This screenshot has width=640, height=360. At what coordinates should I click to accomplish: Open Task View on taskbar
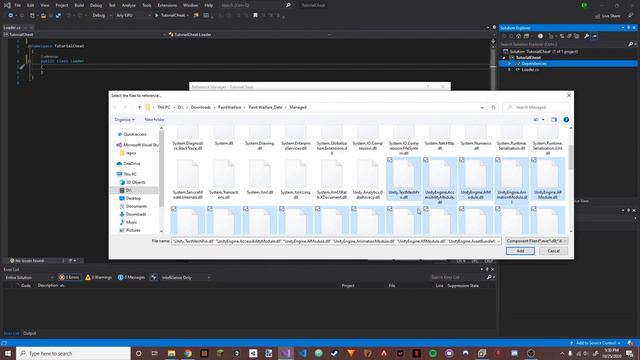pos(155,353)
